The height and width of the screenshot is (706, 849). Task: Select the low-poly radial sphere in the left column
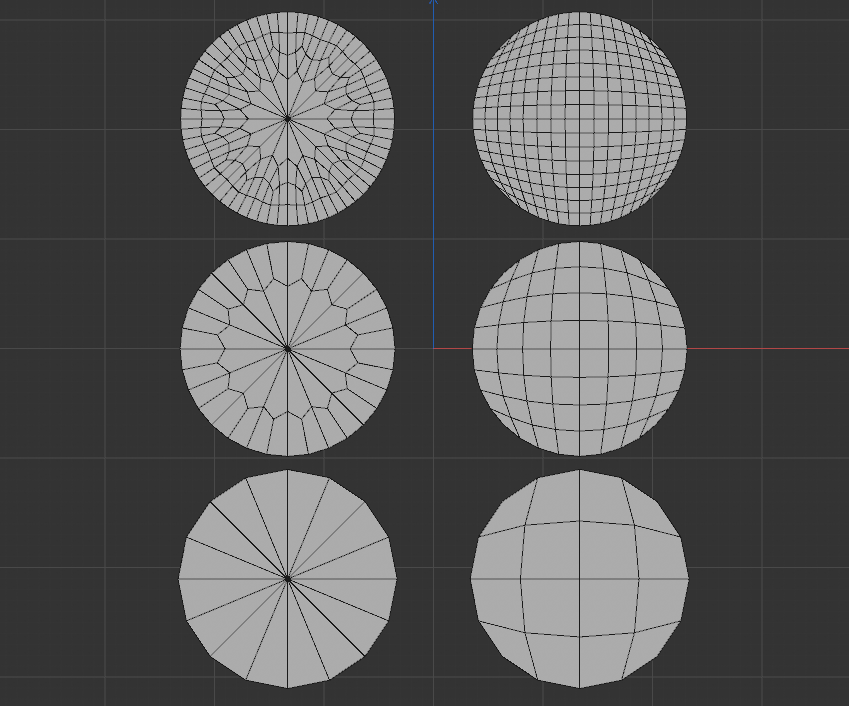click(288, 579)
